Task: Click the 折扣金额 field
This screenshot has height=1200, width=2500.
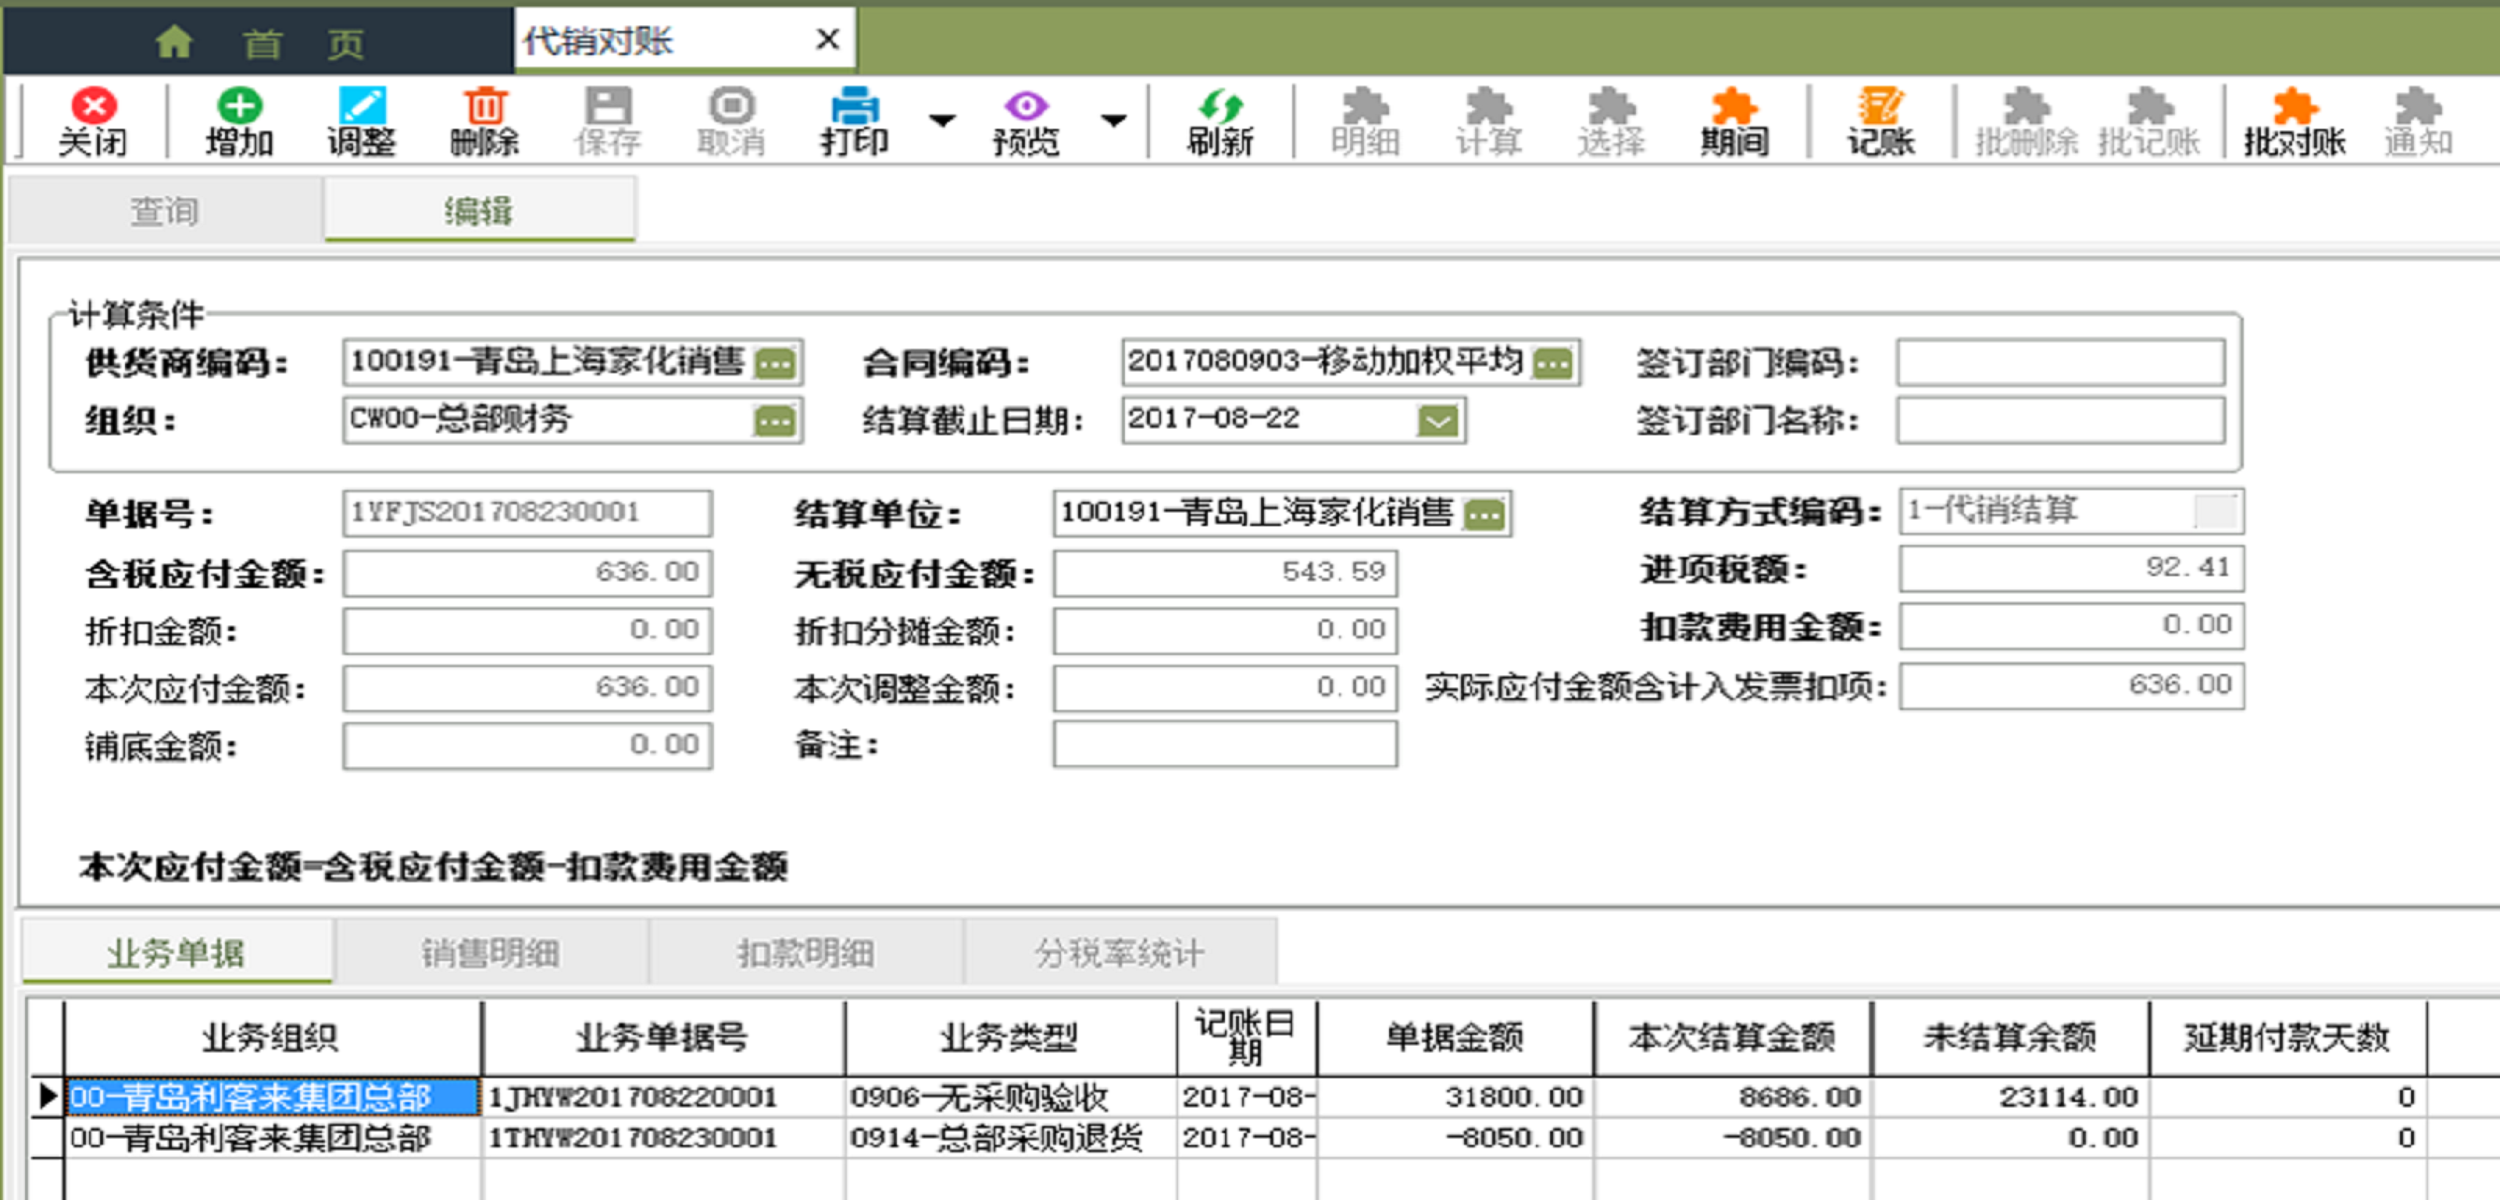Action: (527, 630)
